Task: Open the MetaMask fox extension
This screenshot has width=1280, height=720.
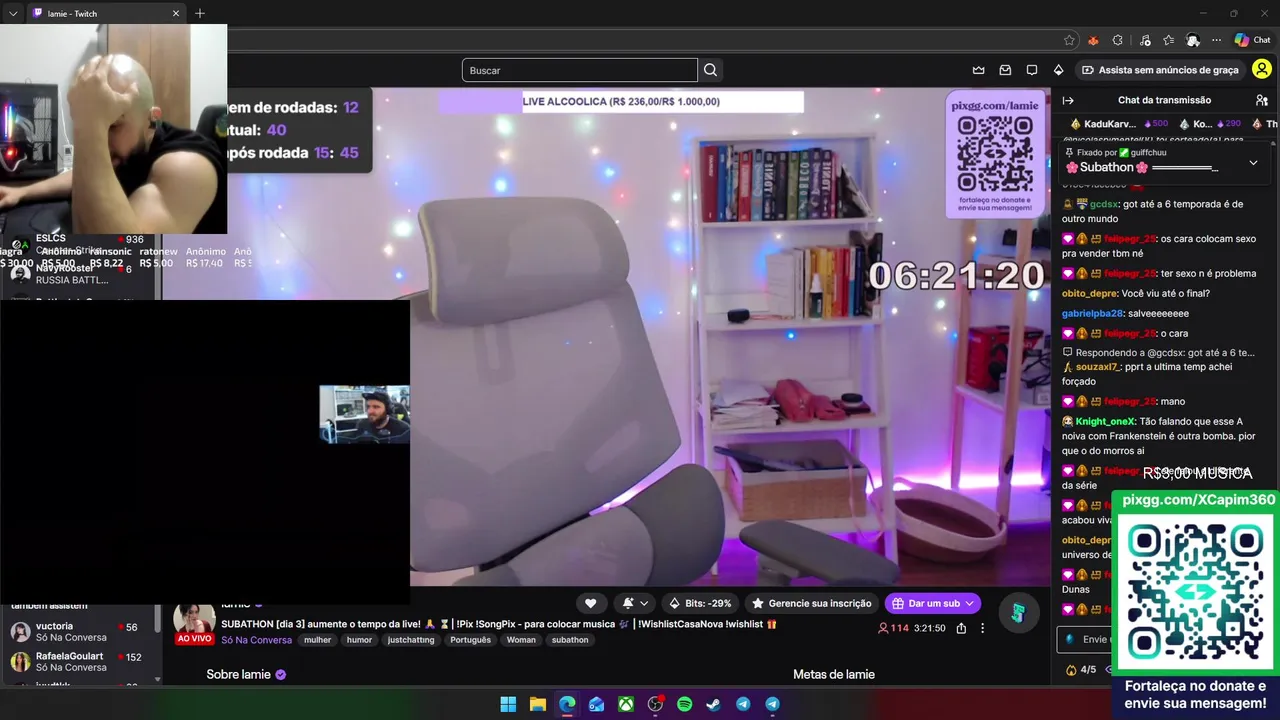Action: (x=1093, y=40)
